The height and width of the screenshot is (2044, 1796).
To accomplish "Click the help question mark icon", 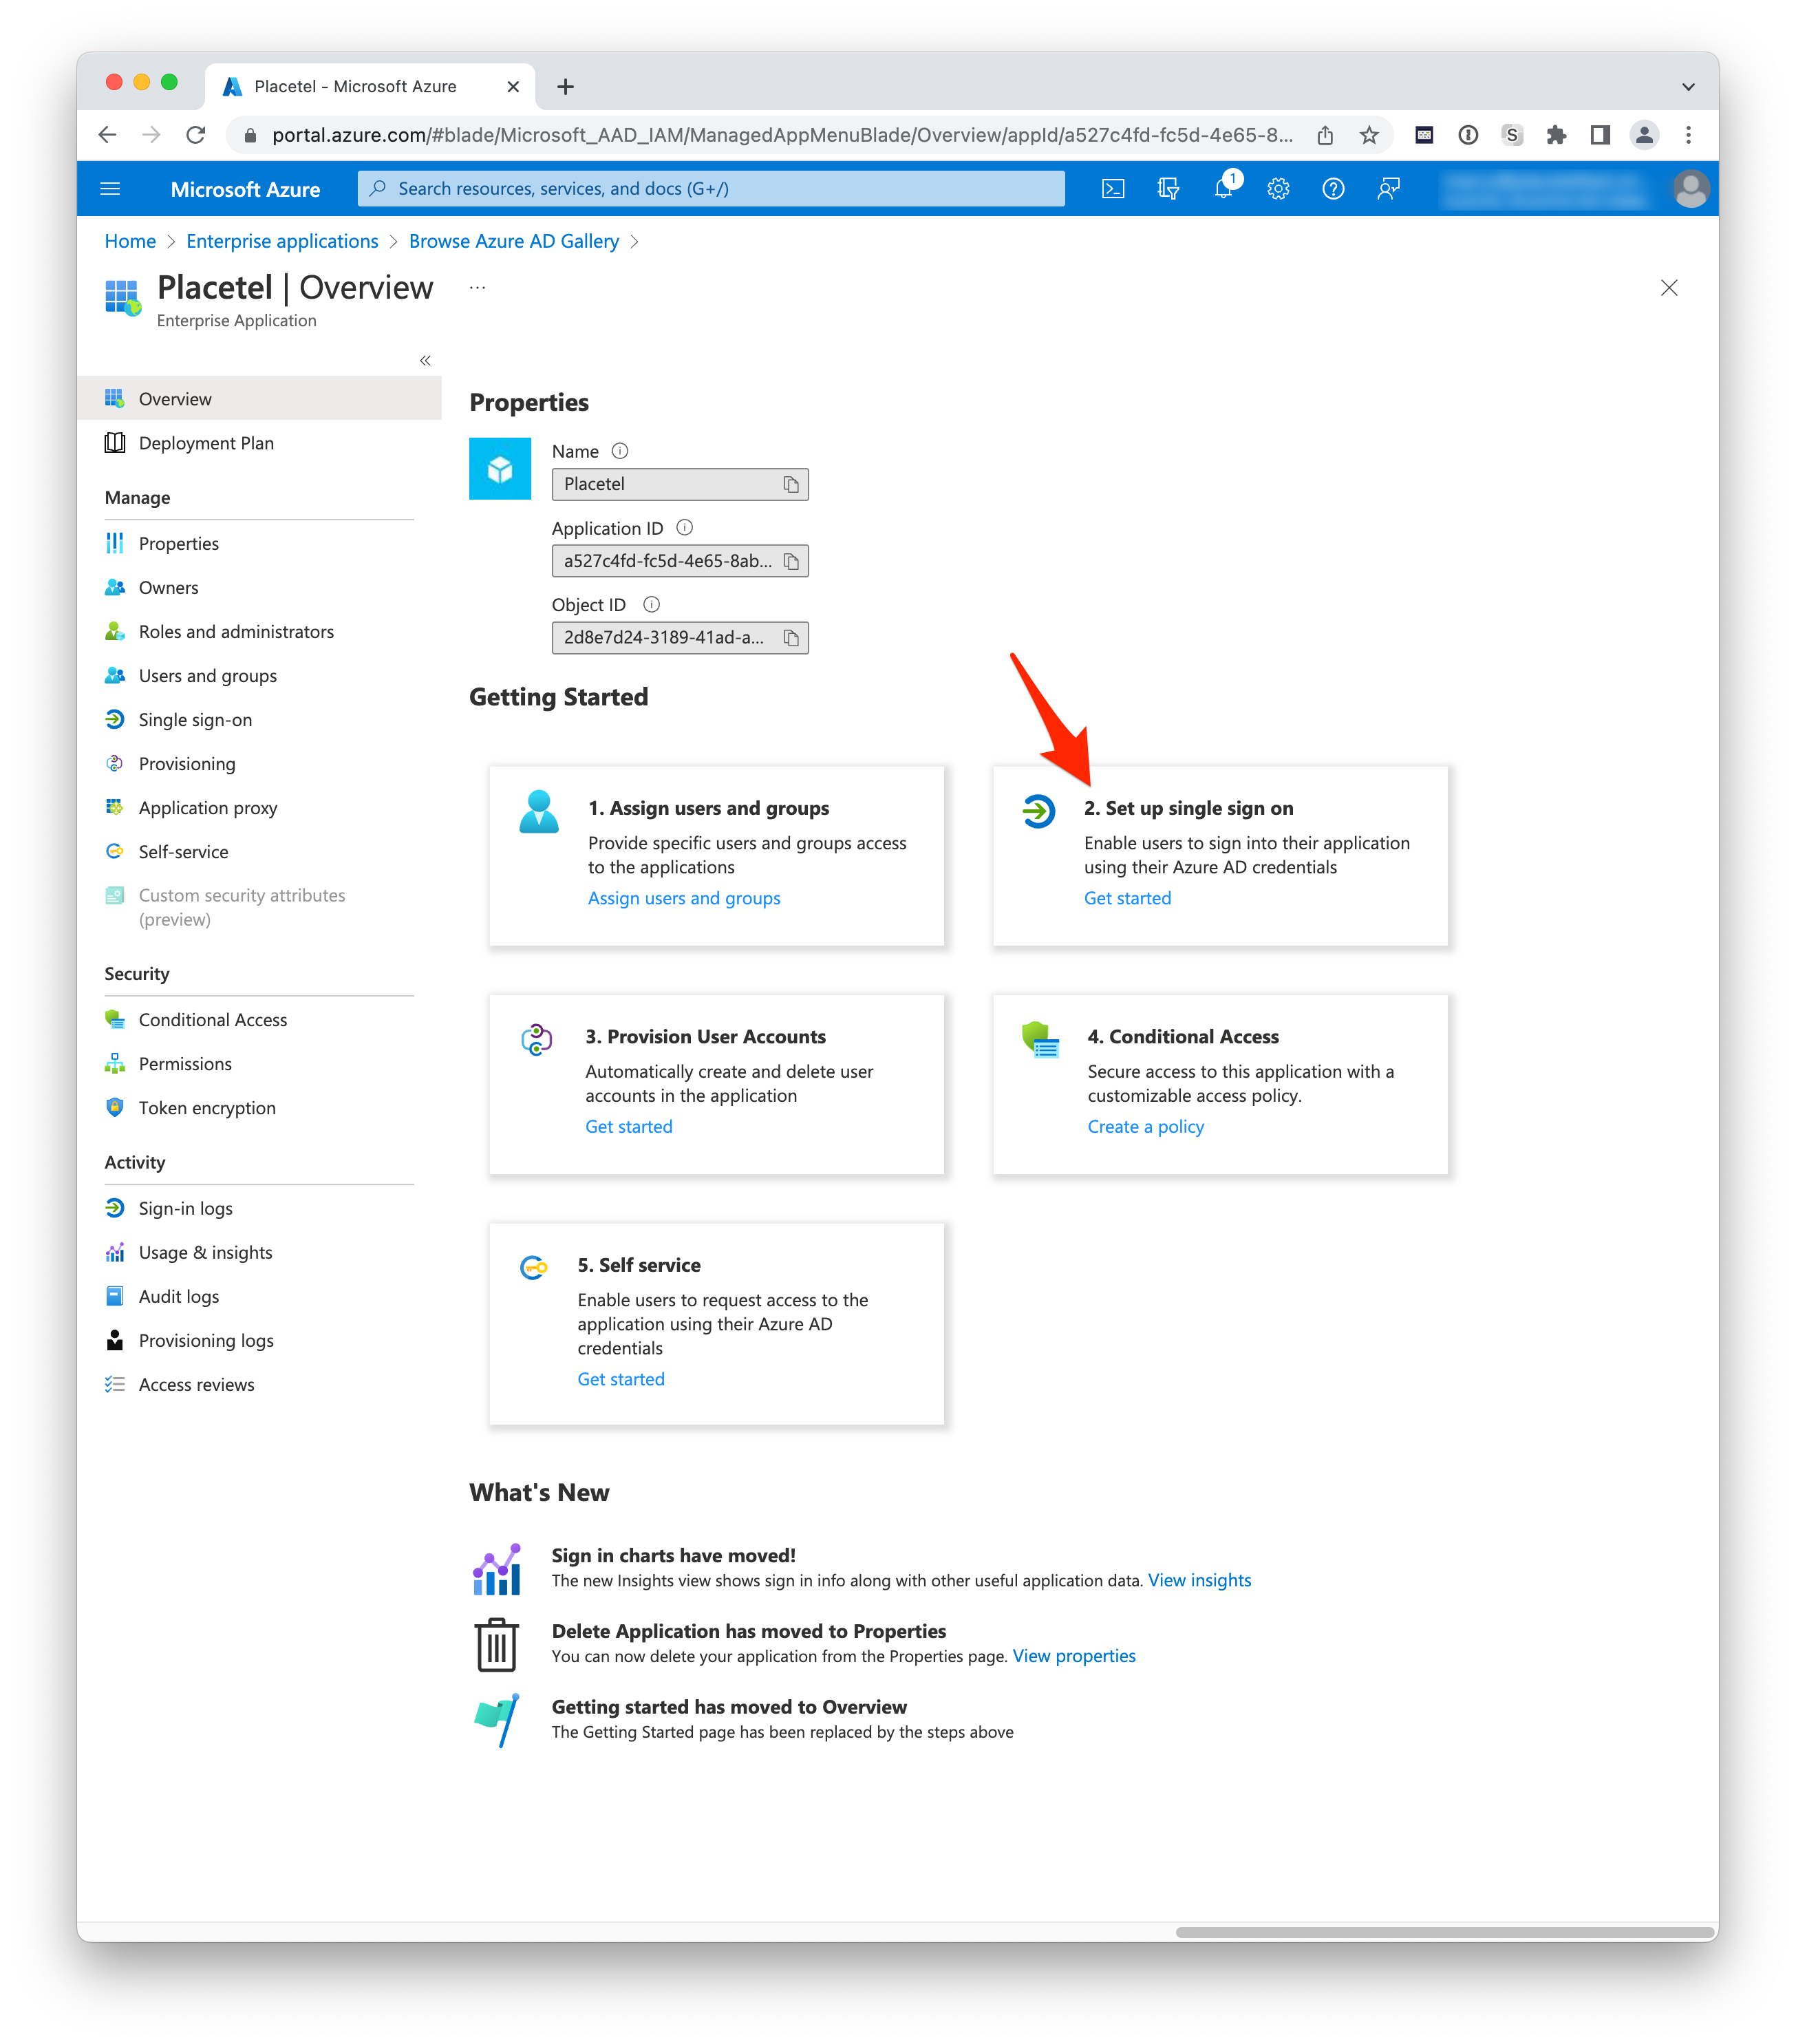I will point(1333,189).
